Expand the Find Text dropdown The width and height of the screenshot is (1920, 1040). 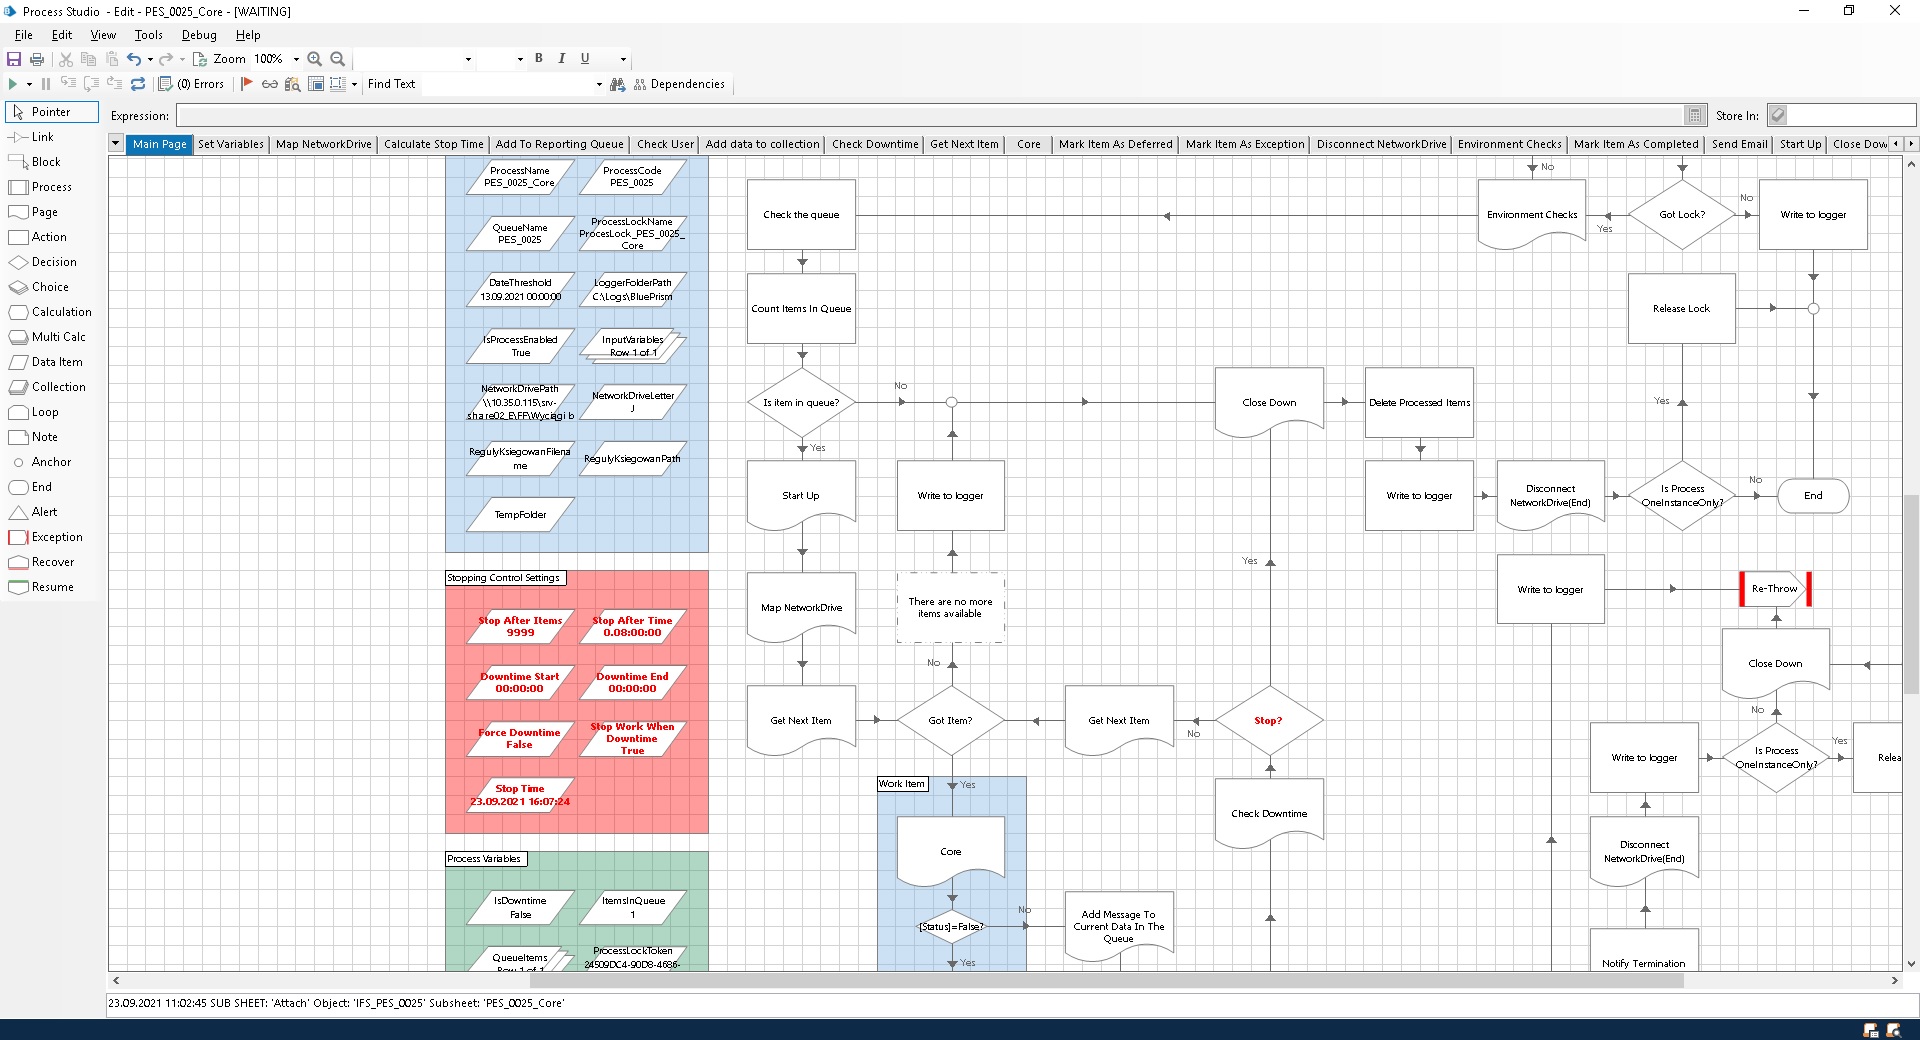point(599,84)
